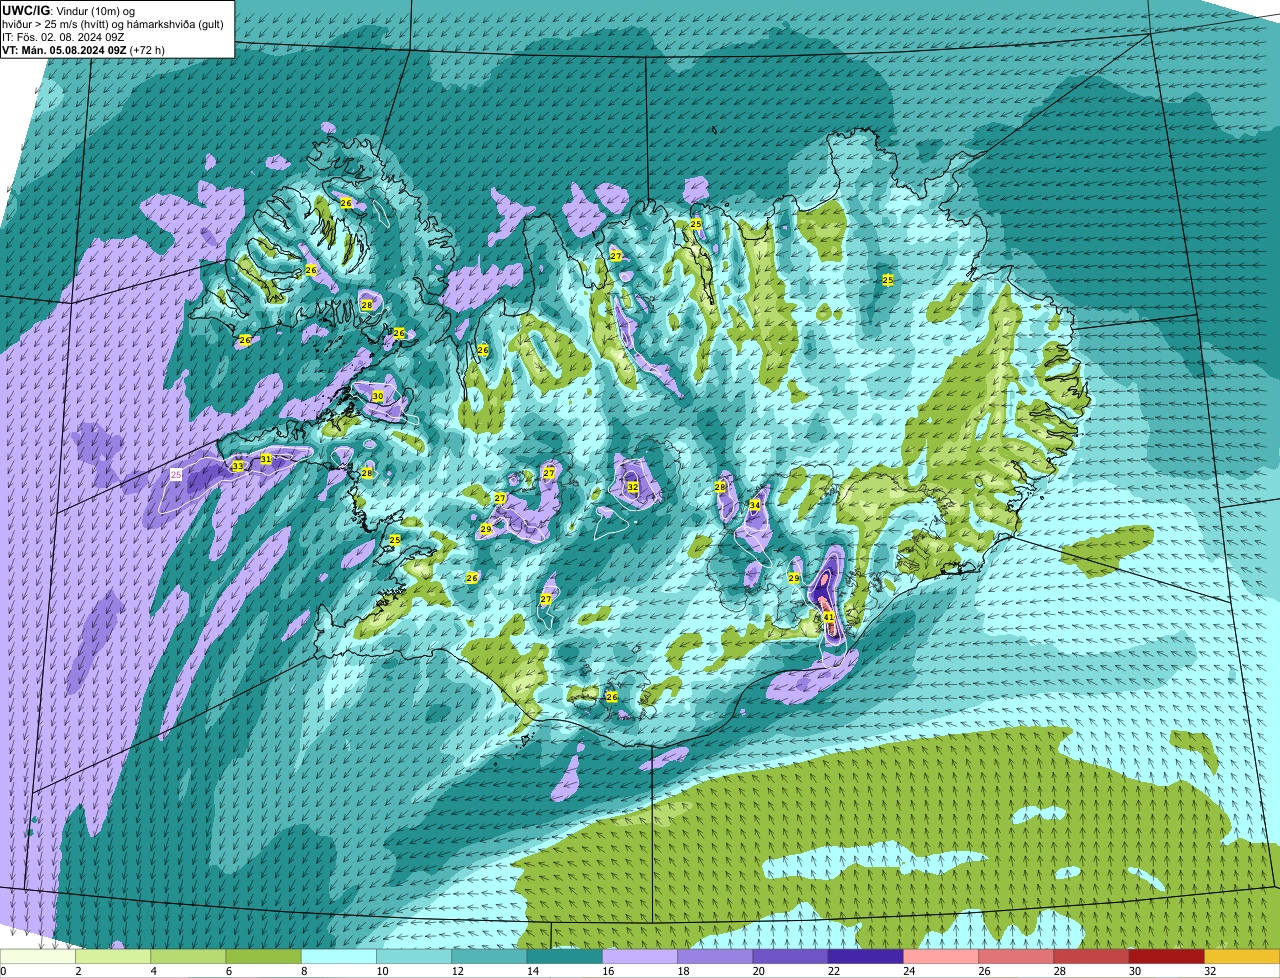Screen dimensions: 1280x978
Task: Pick the 8–10 m/s pale cyan legend swatch
Action: click(339, 957)
